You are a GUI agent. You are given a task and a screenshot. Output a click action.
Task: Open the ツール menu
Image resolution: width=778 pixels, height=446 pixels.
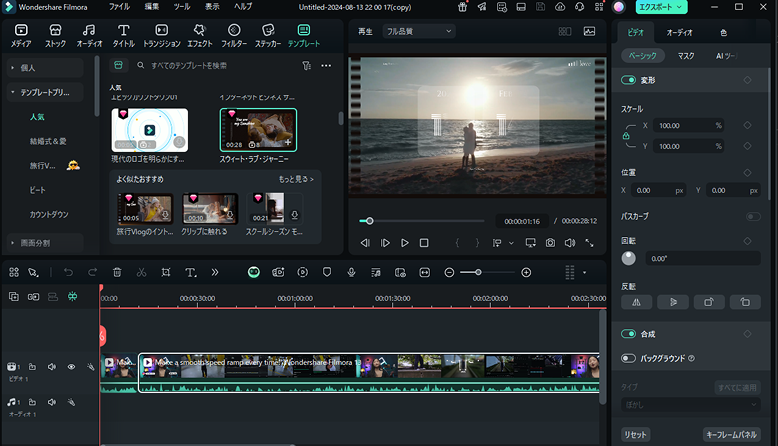(182, 7)
